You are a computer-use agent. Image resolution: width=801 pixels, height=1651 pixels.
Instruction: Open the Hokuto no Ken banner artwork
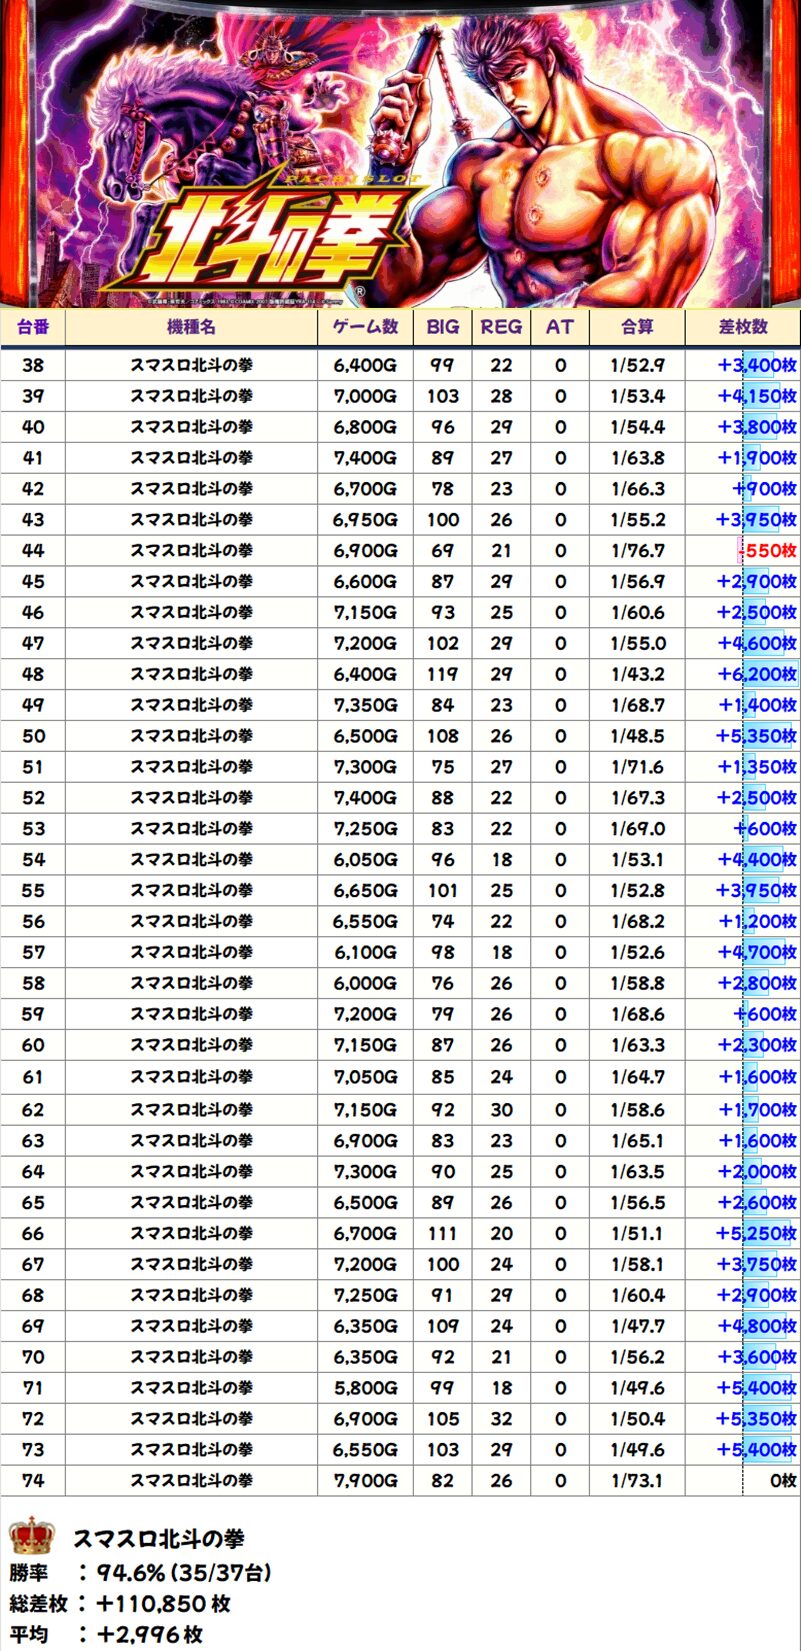pyautogui.click(x=400, y=154)
